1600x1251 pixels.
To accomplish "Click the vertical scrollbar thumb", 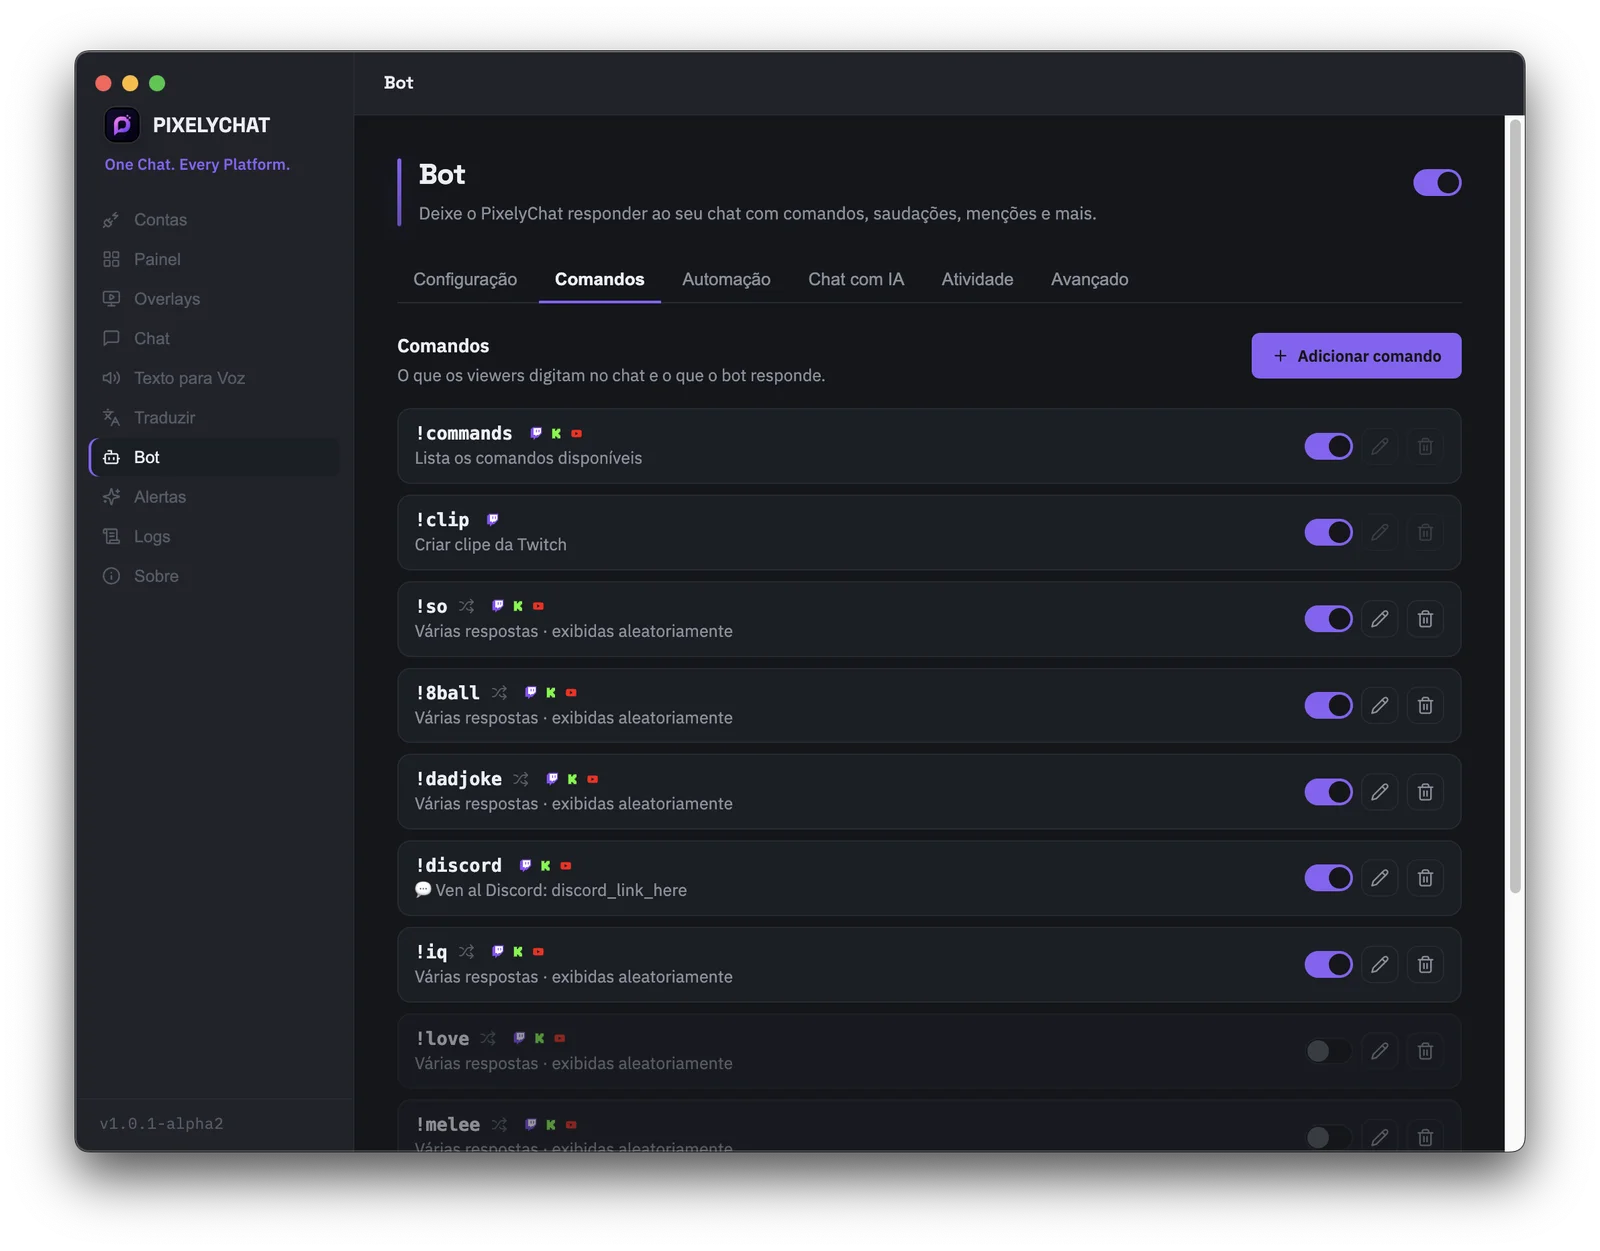I will (1515, 506).
